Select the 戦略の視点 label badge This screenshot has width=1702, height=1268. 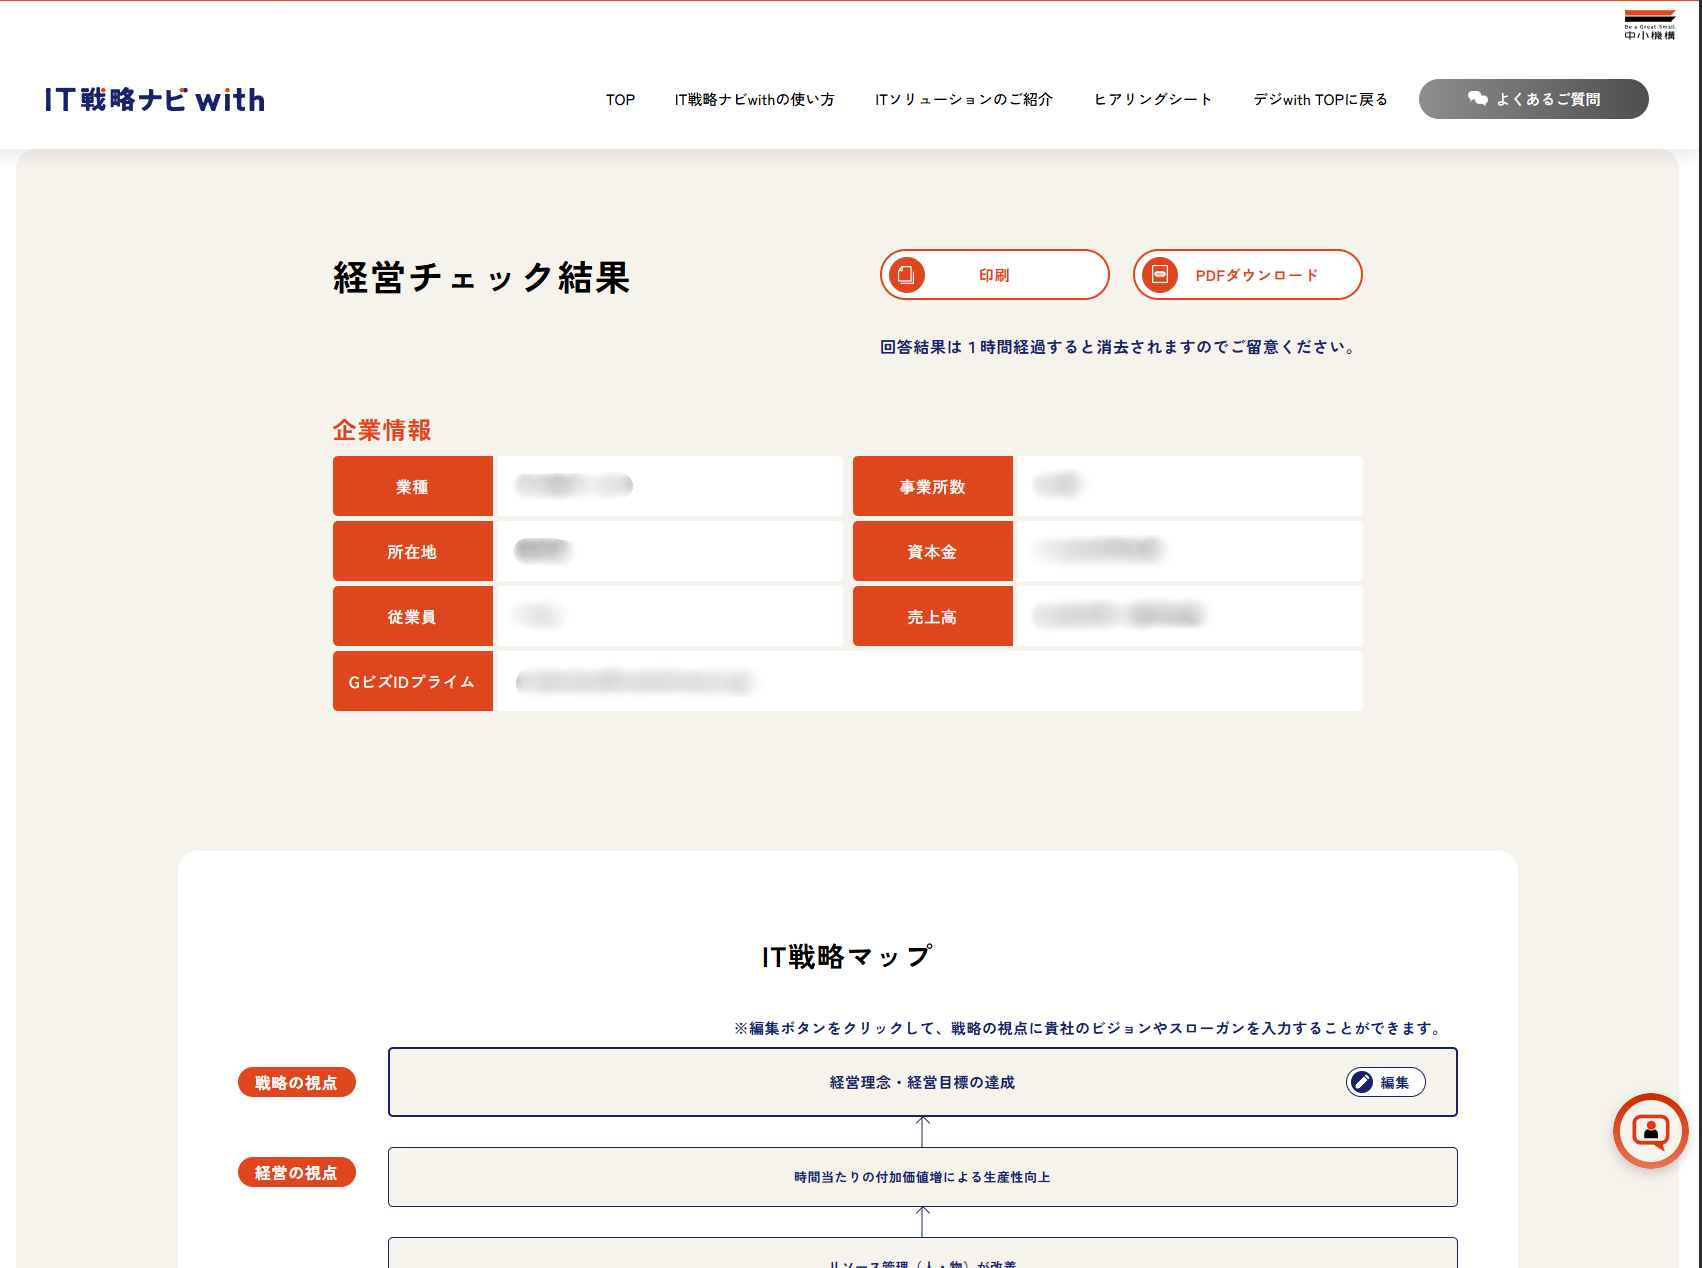[296, 1082]
